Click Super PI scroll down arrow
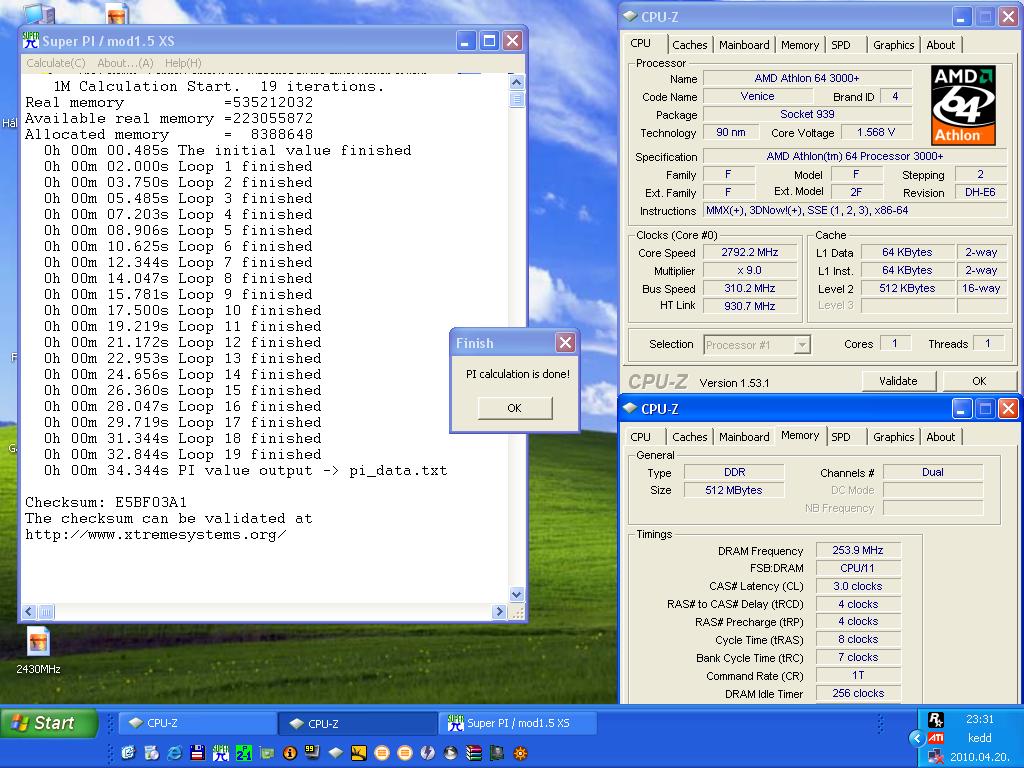 (517, 594)
